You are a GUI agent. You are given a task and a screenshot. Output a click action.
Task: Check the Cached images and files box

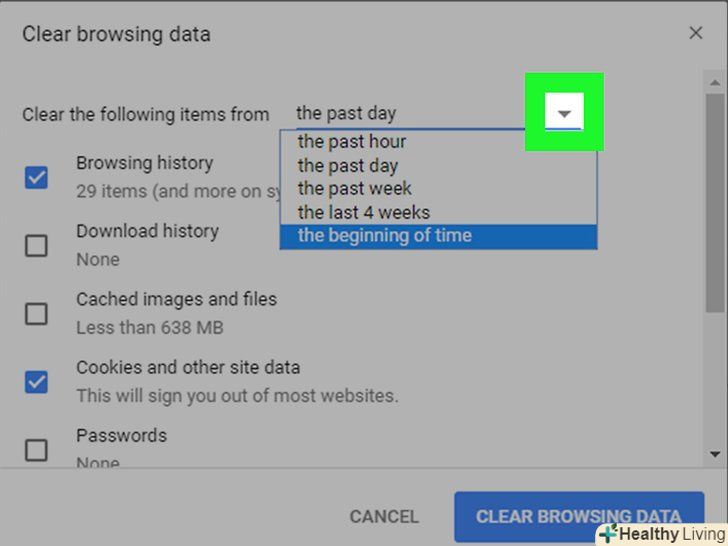[x=36, y=314]
